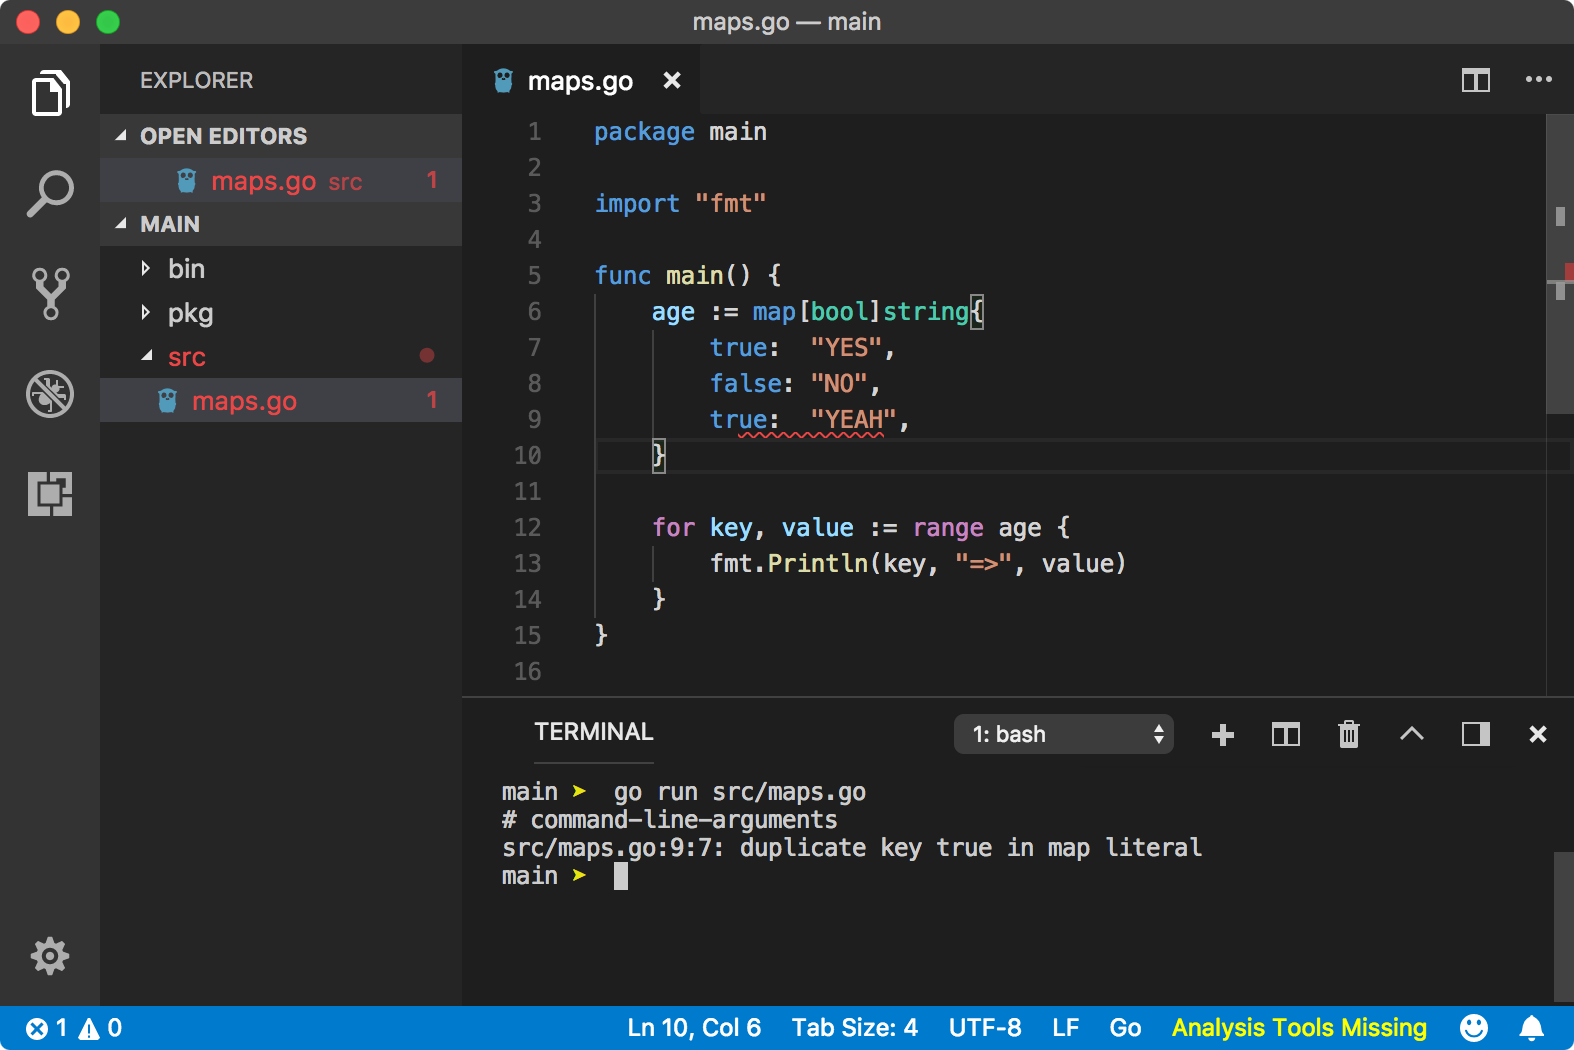This screenshot has width=1574, height=1050.
Task: Open the '1: bash' terminal dropdown
Action: point(1064,734)
